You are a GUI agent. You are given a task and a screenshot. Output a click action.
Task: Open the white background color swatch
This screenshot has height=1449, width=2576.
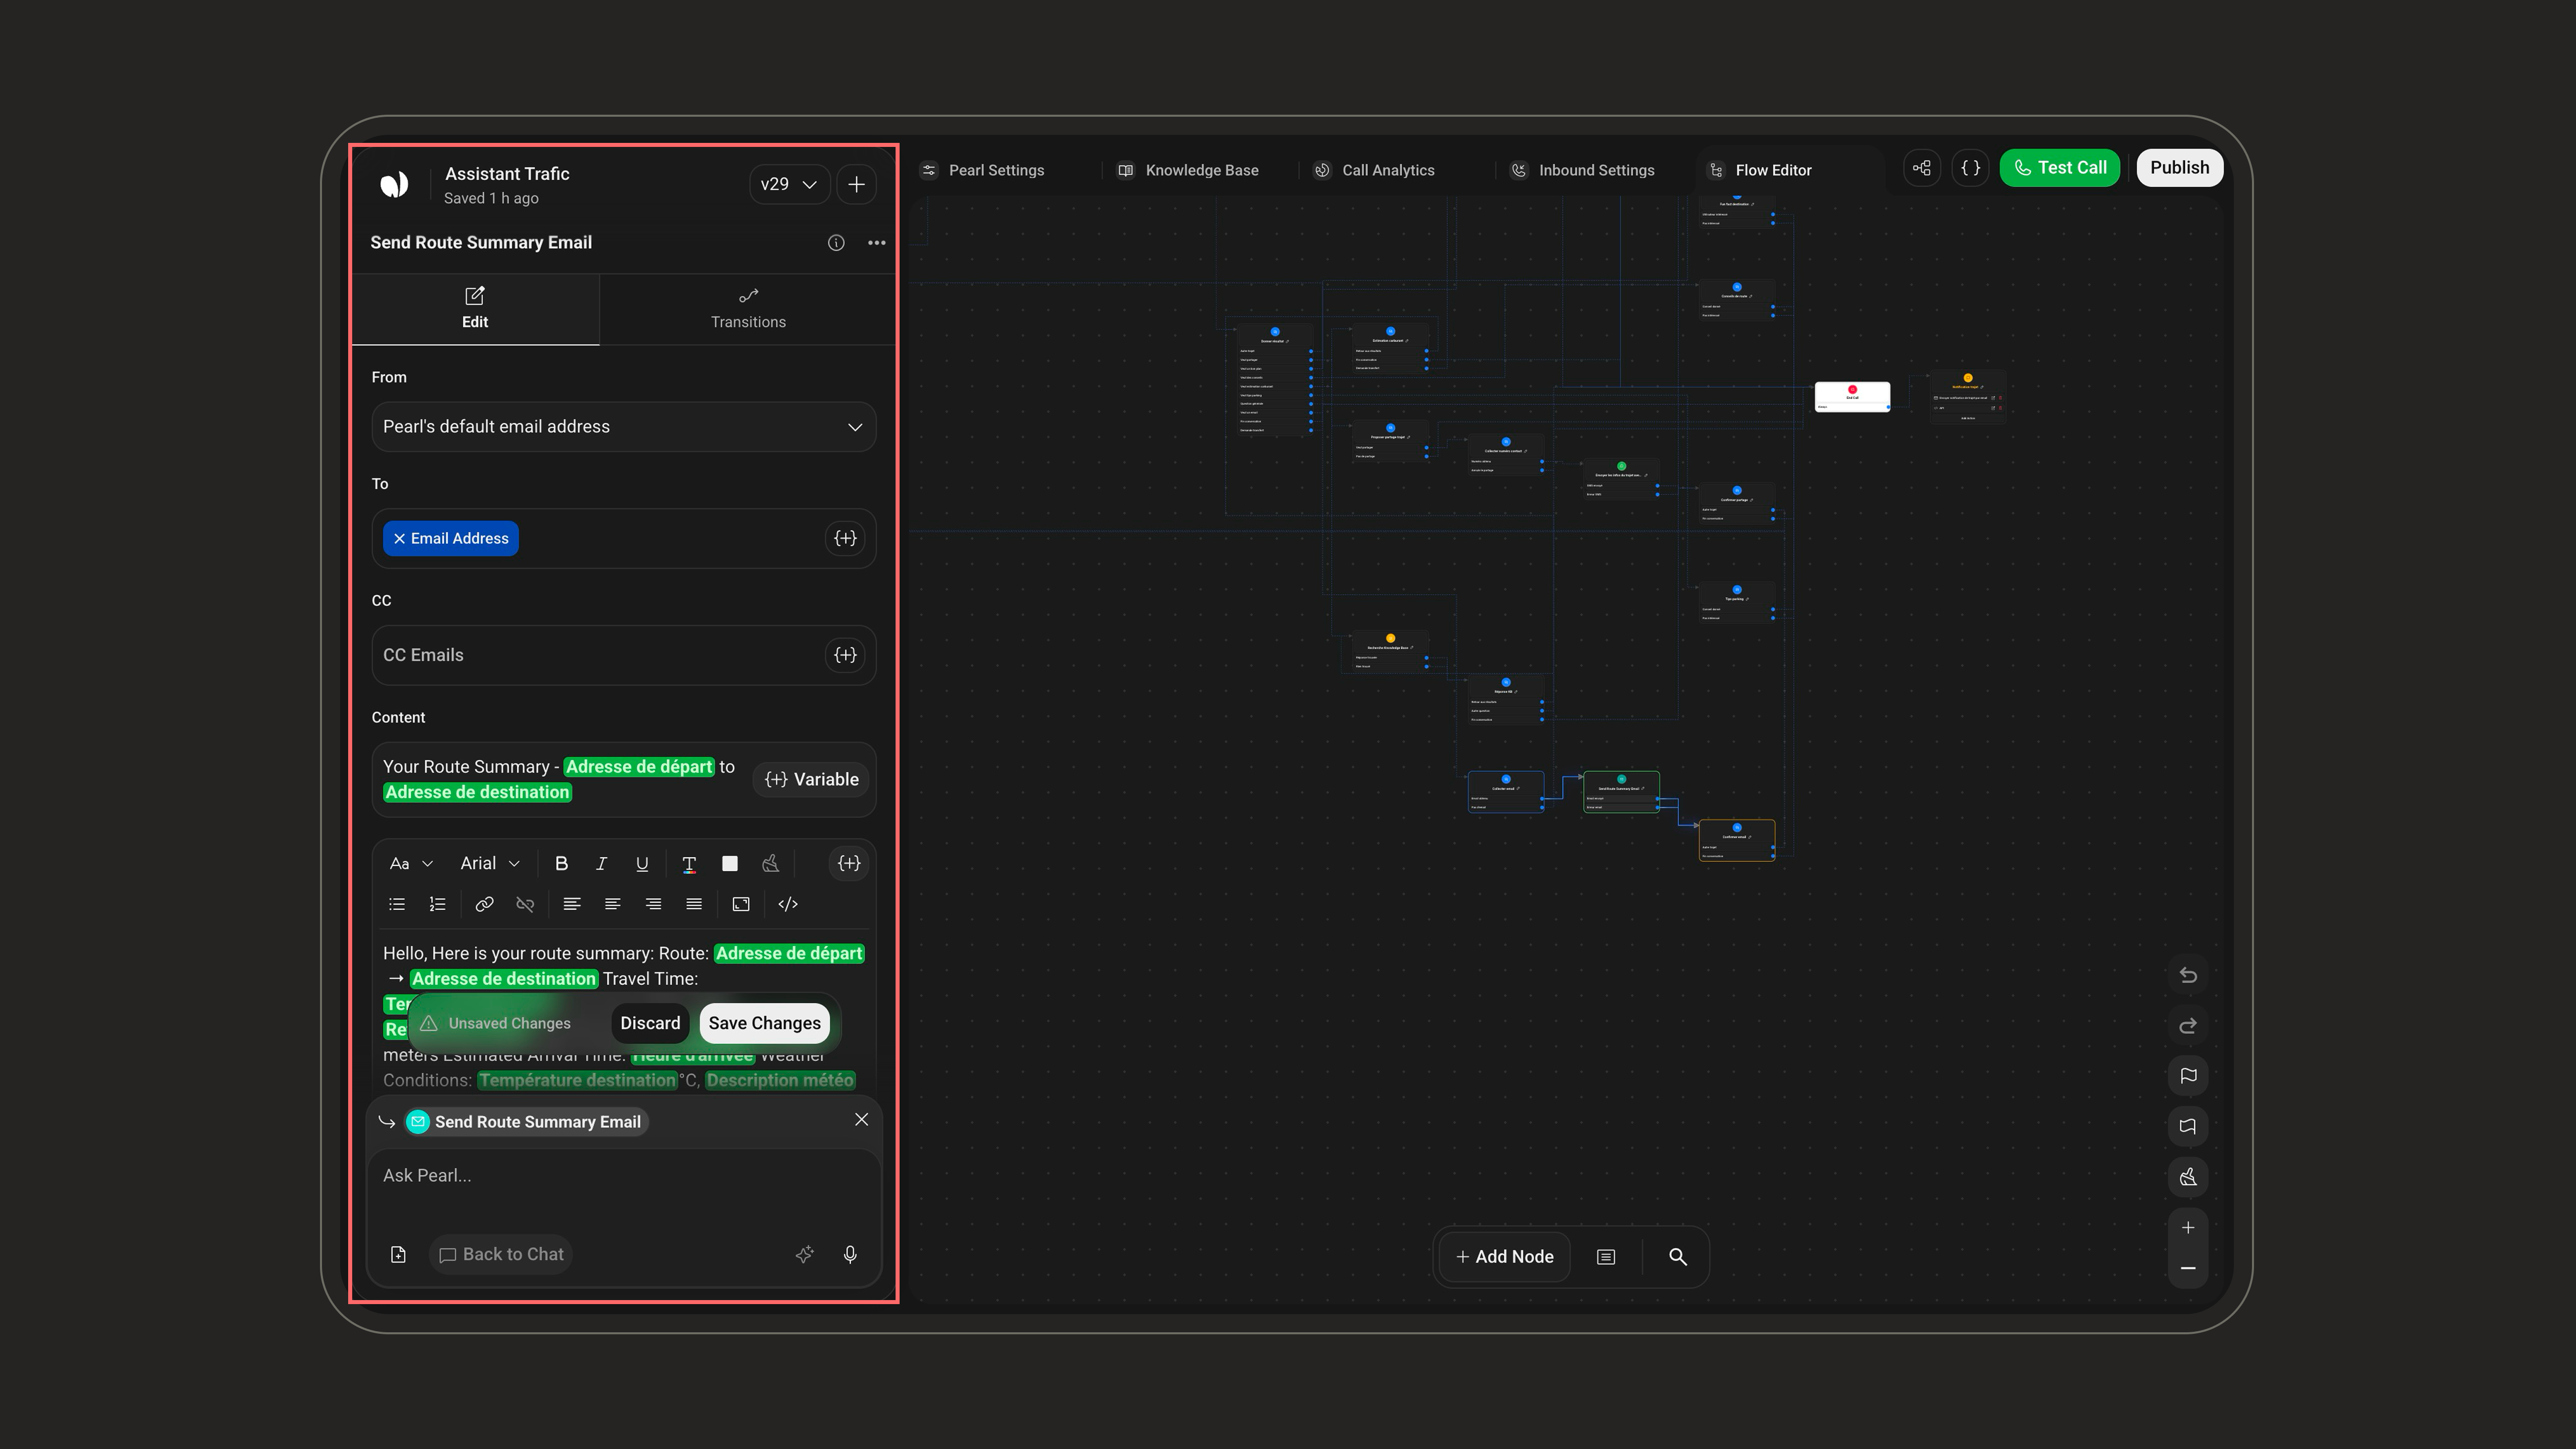point(730,864)
